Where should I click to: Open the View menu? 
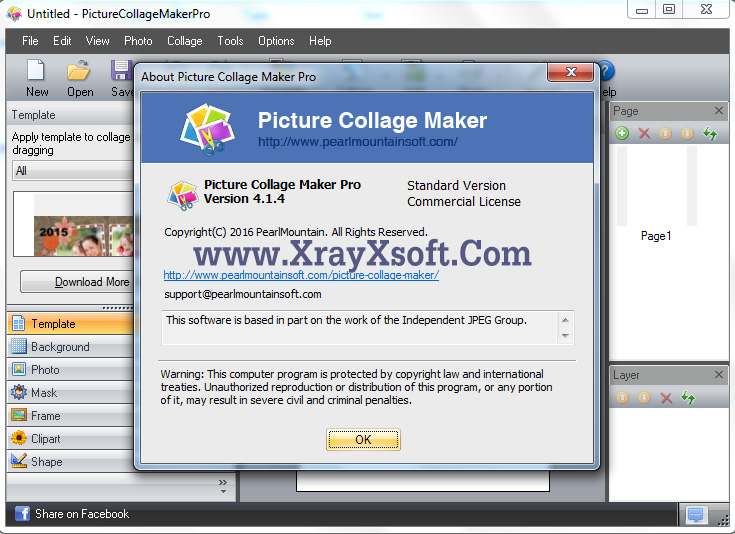(x=98, y=41)
